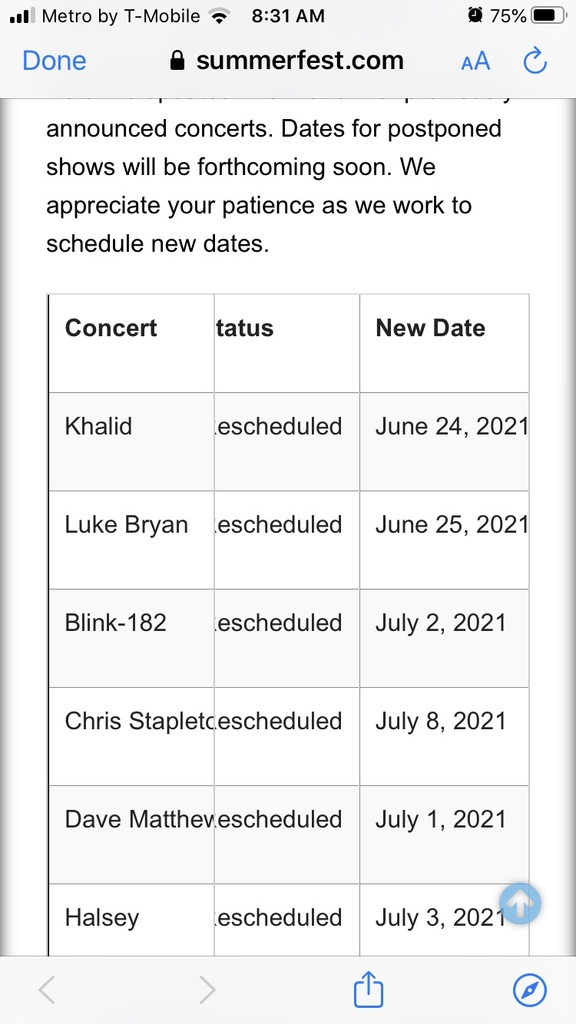Tap the Dave Matthews row name cell
This screenshot has width=576, height=1024.
[x=131, y=834]
